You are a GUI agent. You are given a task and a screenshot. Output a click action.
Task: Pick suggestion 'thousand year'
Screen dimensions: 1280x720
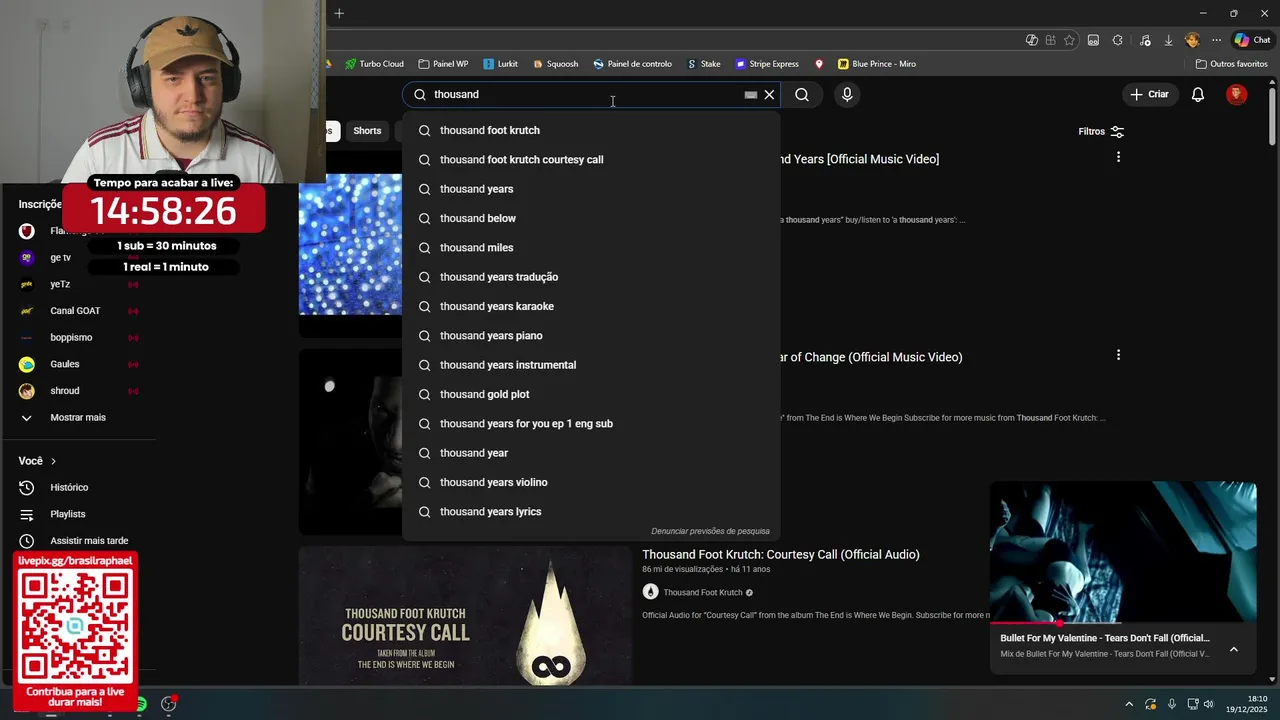point(591,453)
